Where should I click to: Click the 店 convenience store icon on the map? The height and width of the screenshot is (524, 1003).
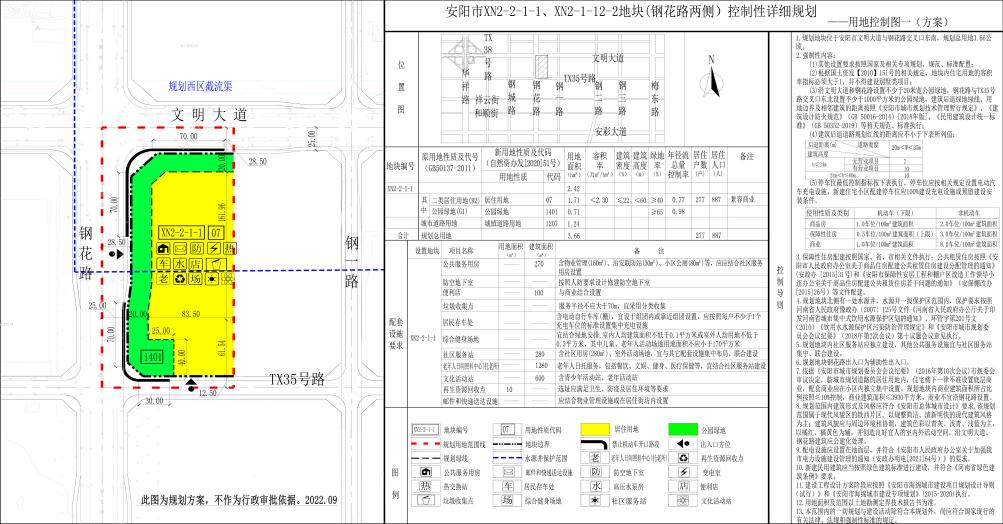tap(196, 264)
